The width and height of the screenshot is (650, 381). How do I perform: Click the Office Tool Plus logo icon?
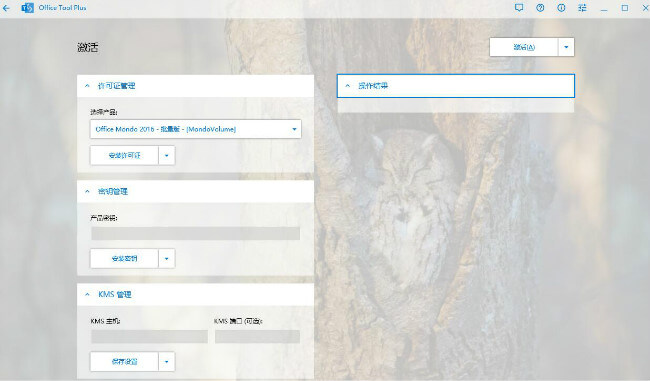tap(27, 8)
